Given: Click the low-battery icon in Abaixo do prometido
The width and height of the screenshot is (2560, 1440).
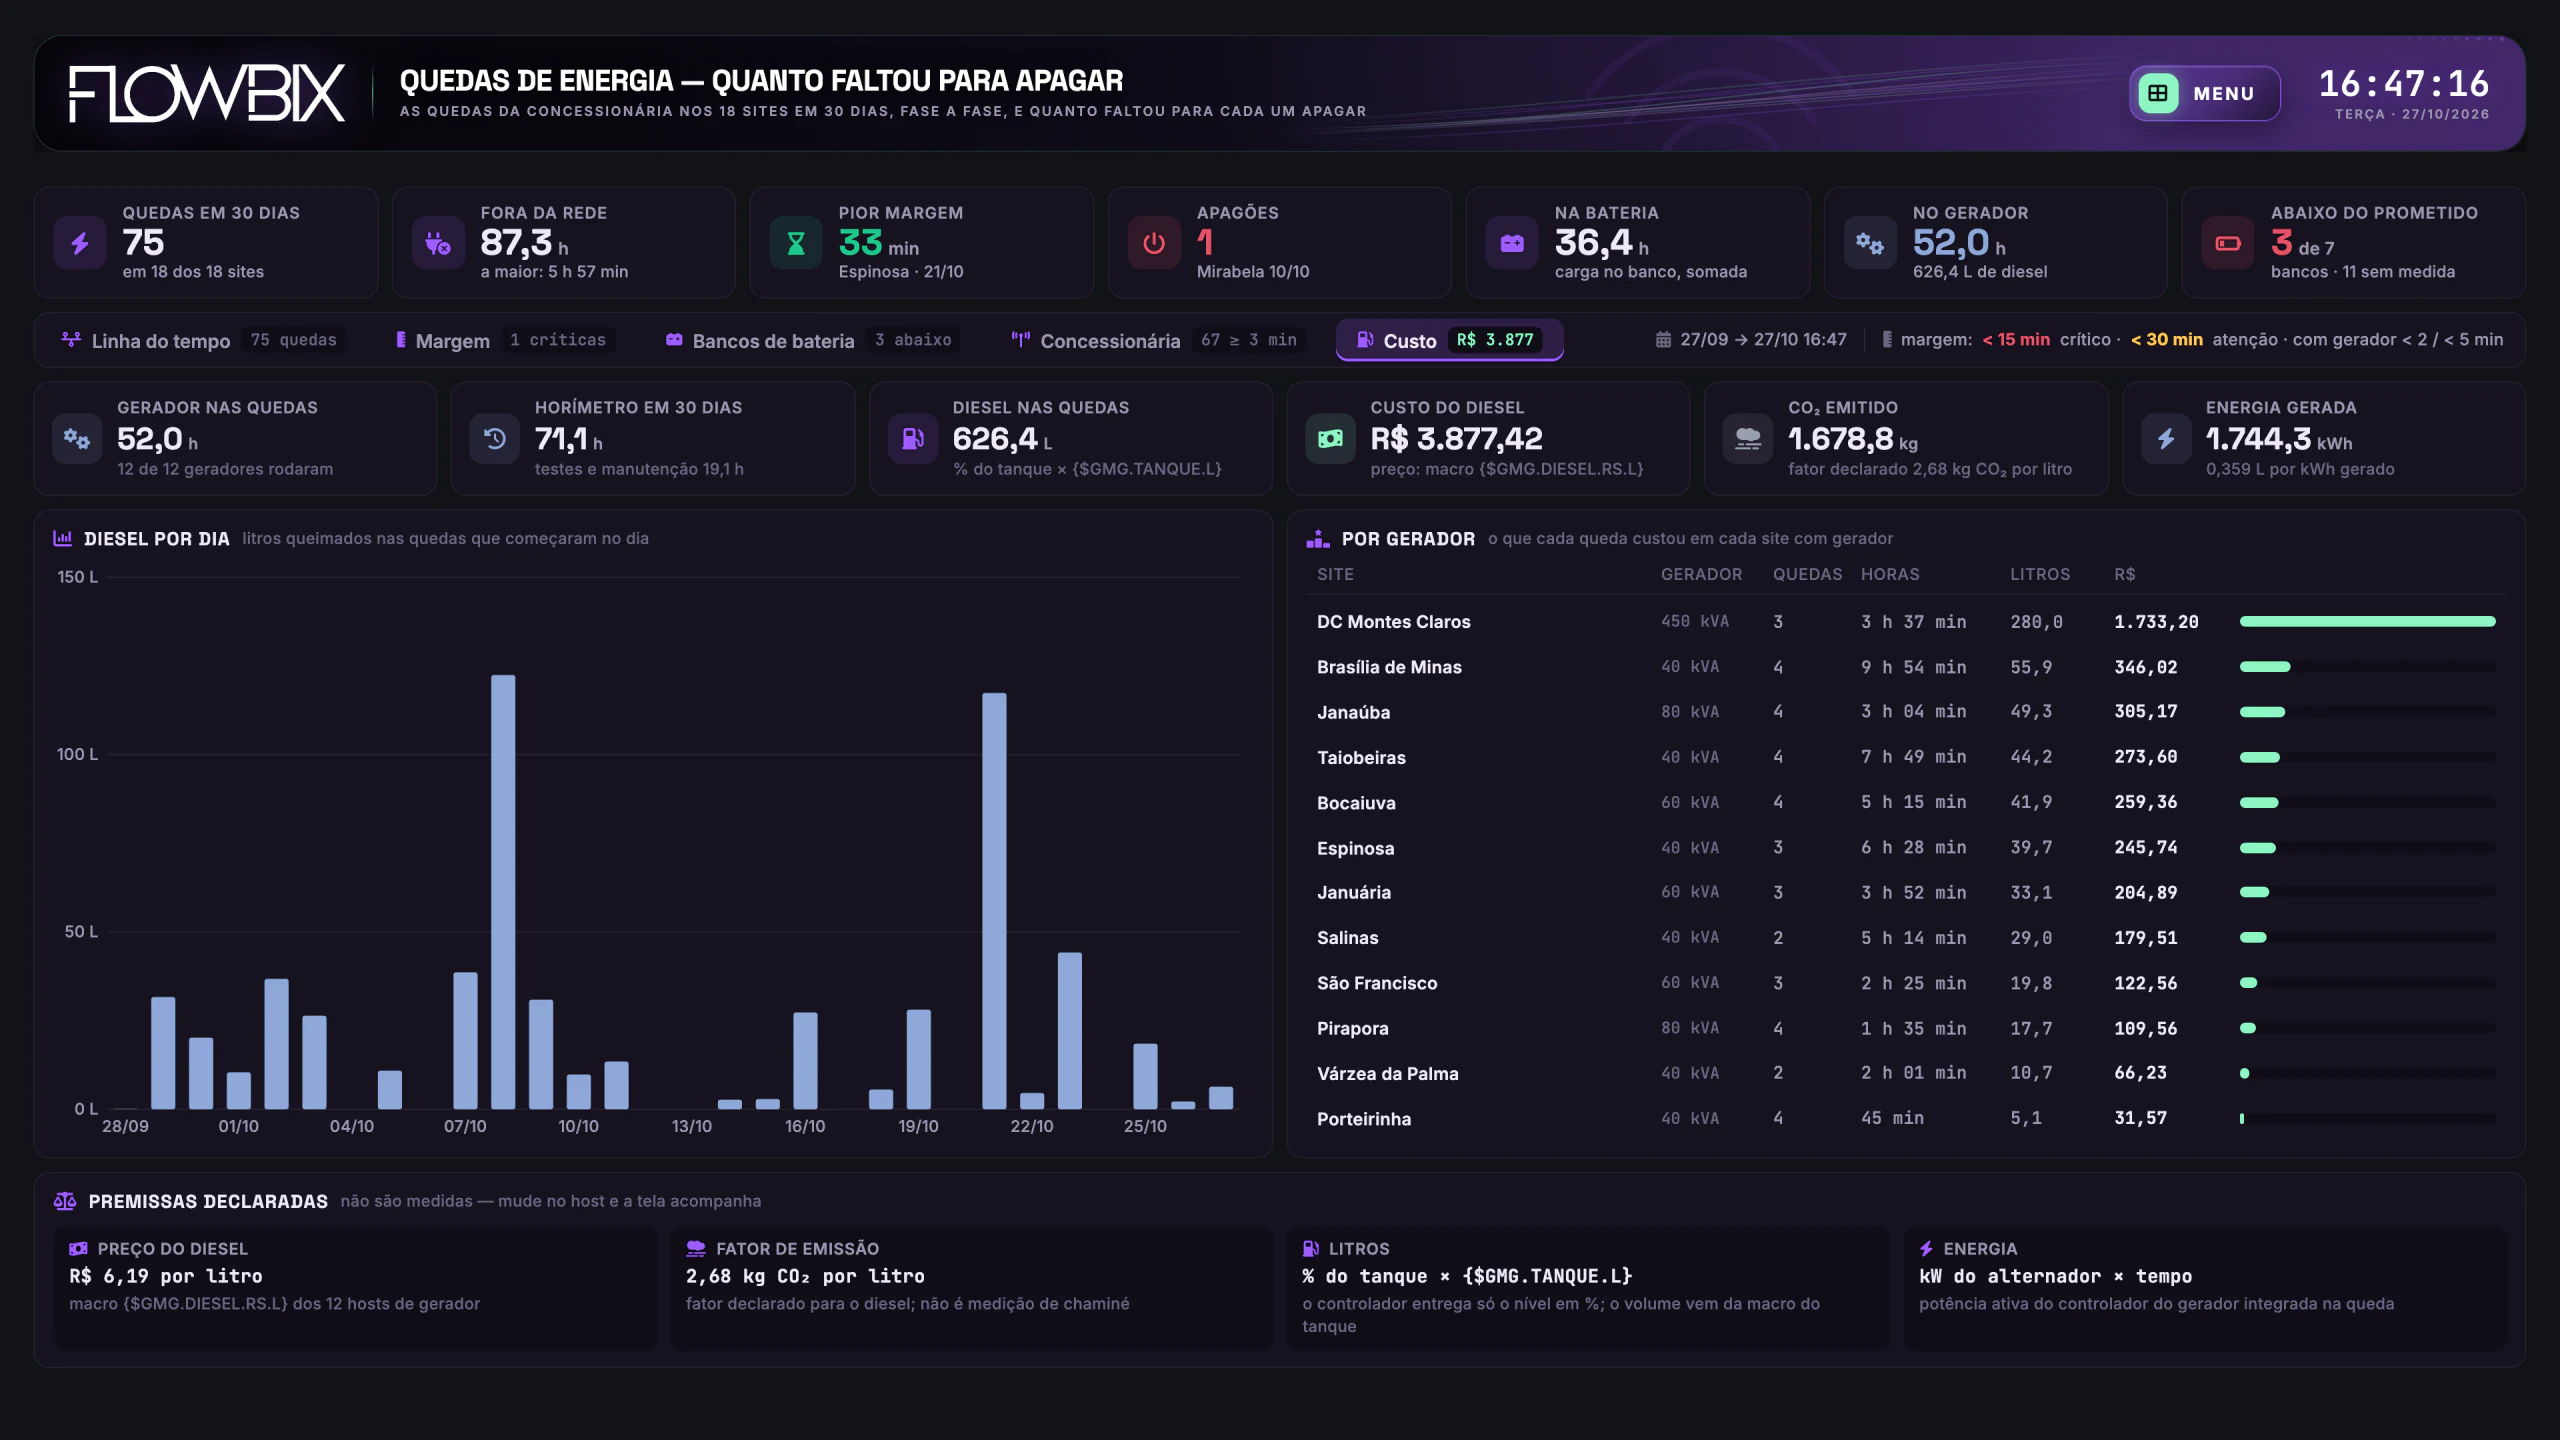Looking at the screenshot, I should [x=2228, y=243].
